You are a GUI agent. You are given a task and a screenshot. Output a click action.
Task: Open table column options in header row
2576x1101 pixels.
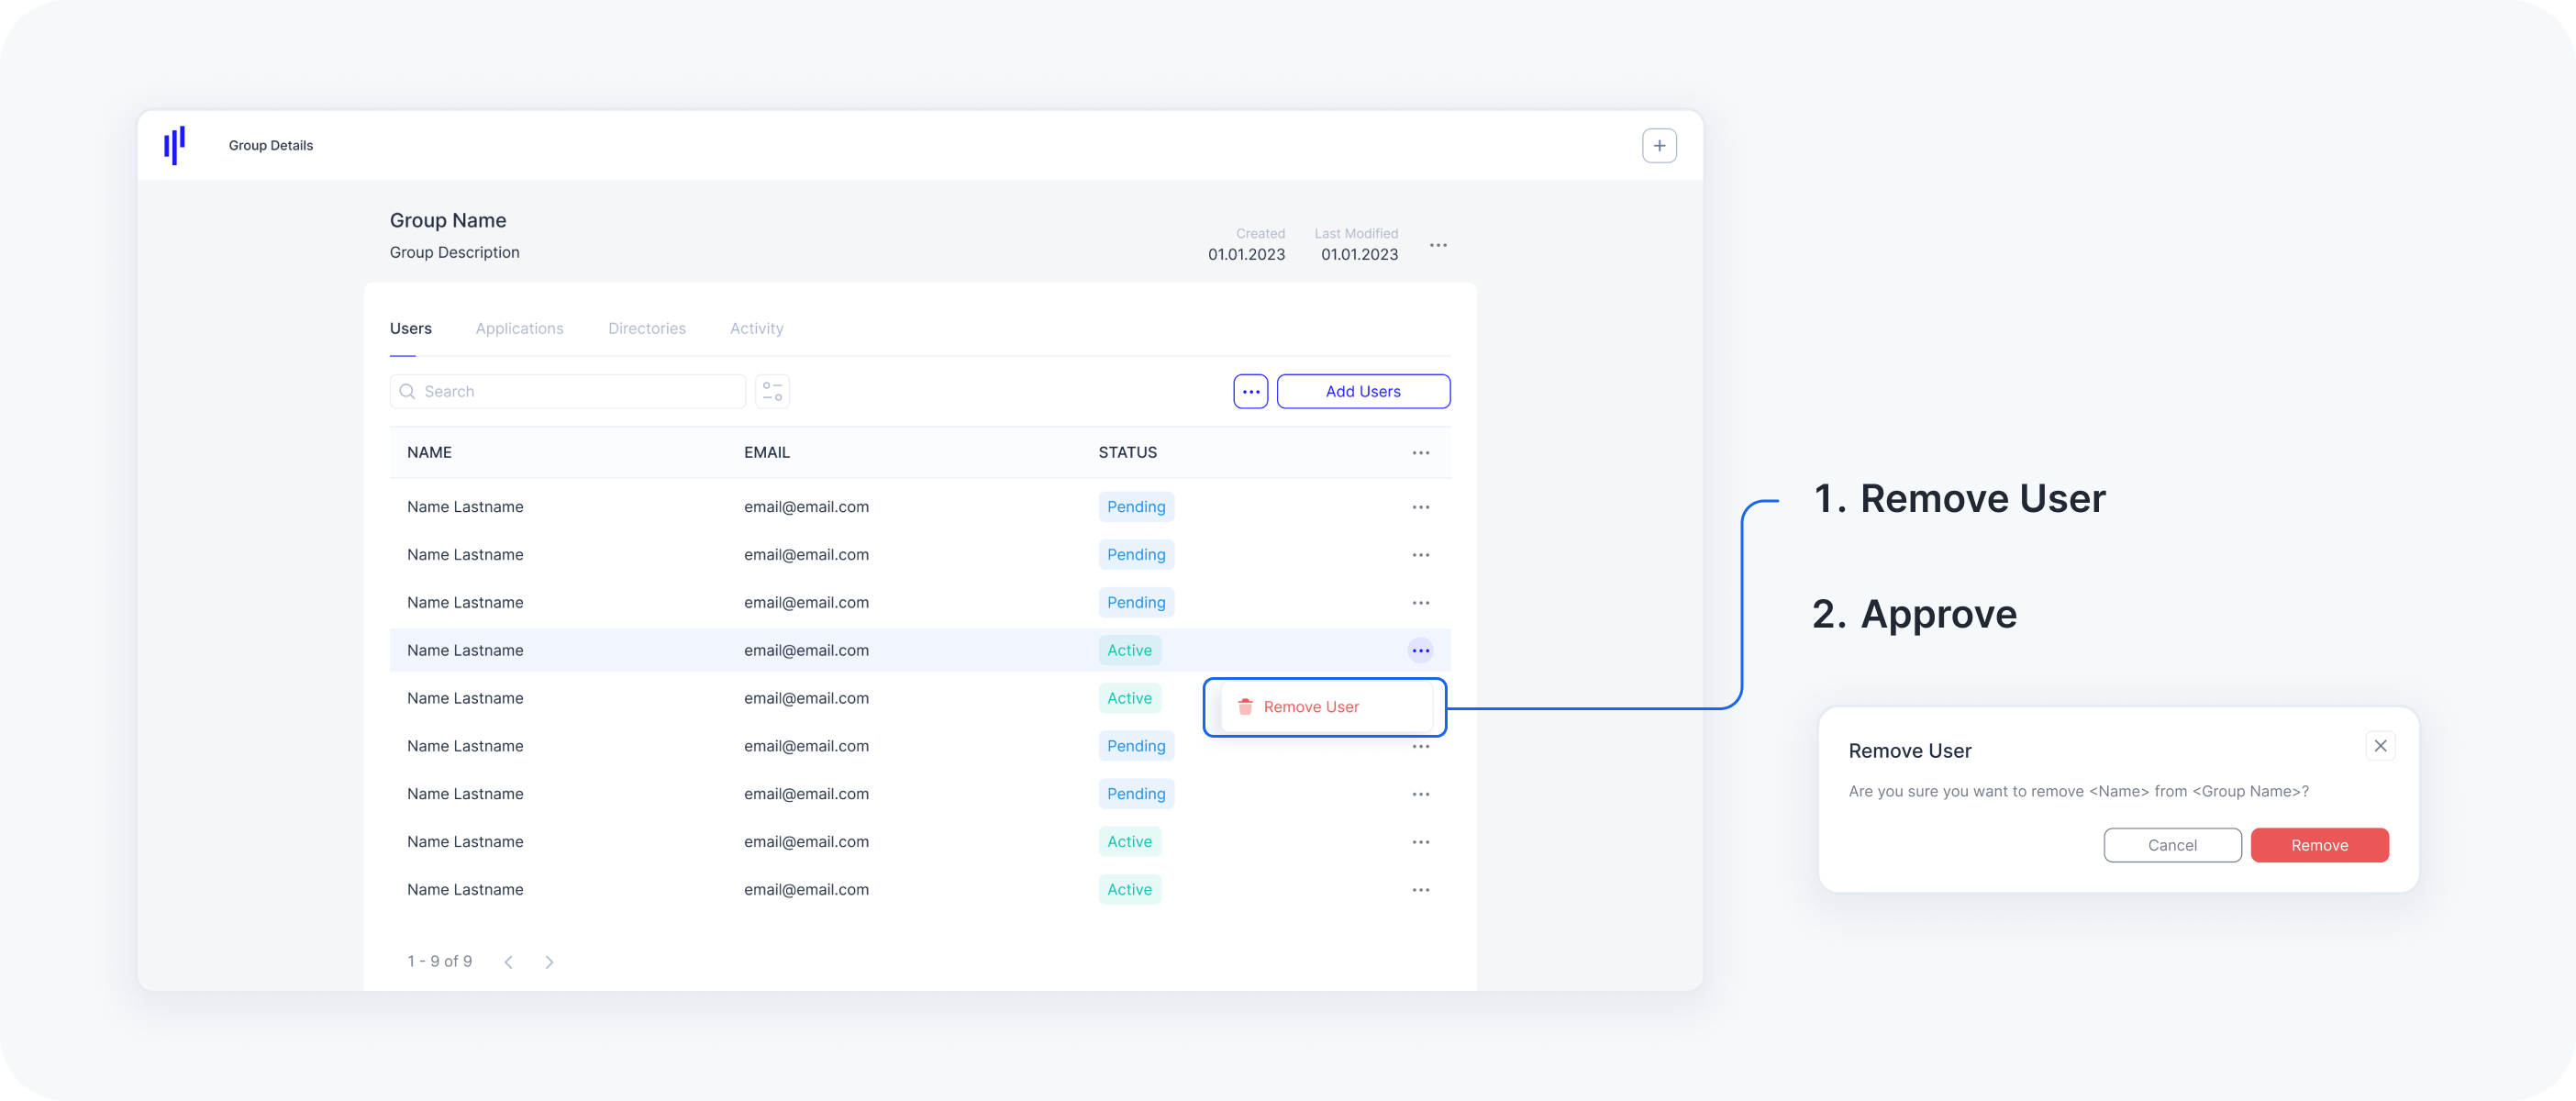[1420, 453]
